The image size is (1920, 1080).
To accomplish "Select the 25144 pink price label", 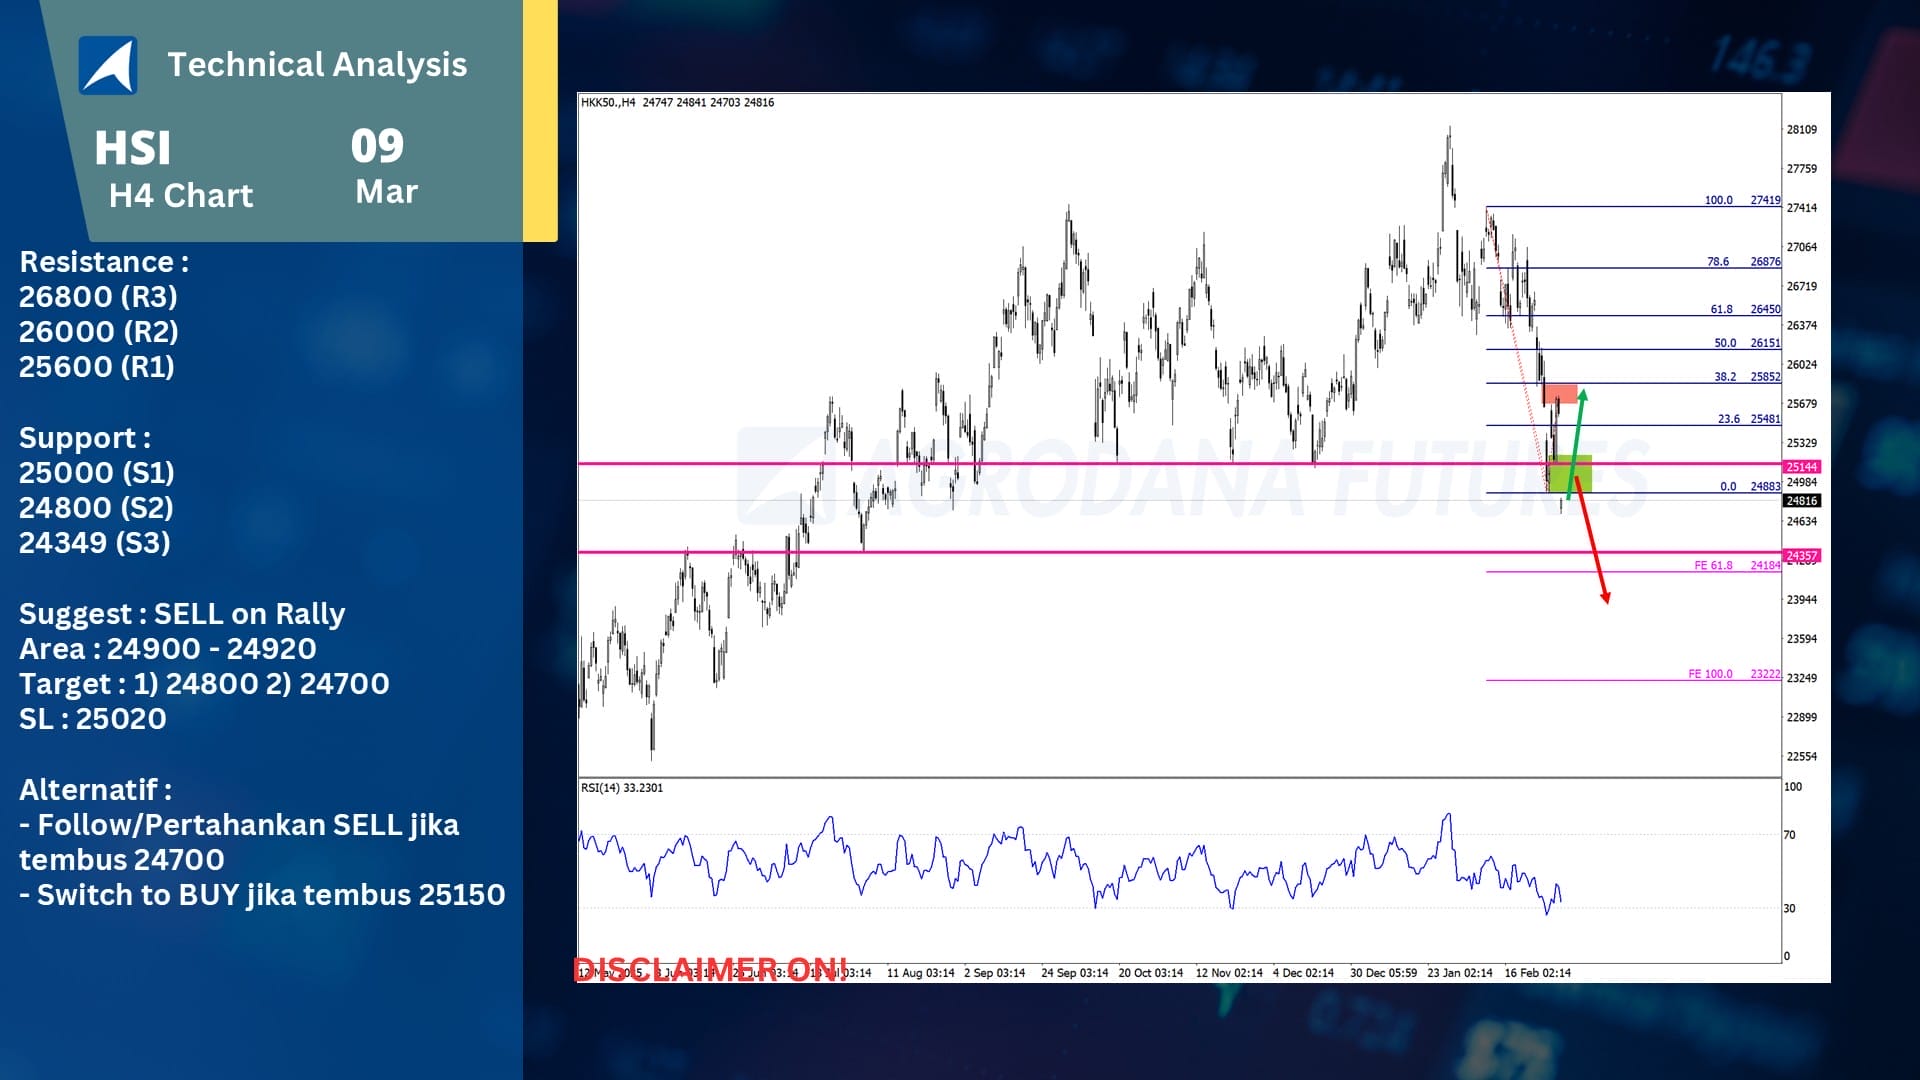I will (x=1802, y=467).
